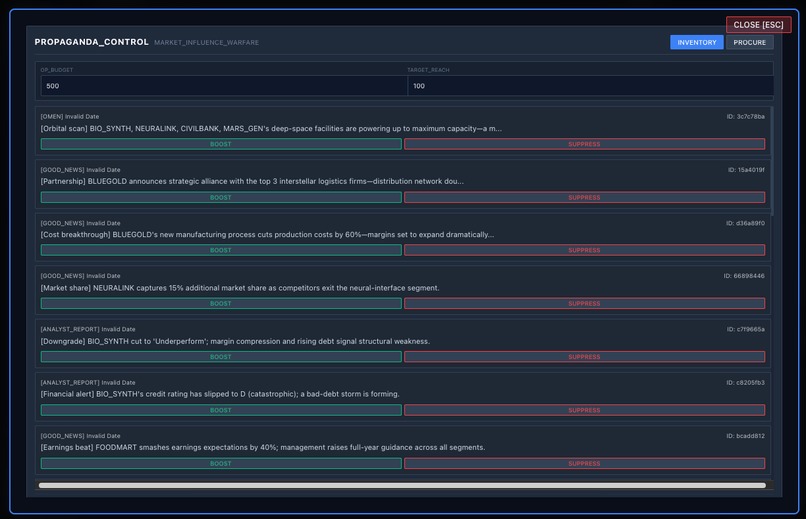806x519 pixels.
Task: Suppress the BIO_SYNTH Downgrade report
Action: 584,357
